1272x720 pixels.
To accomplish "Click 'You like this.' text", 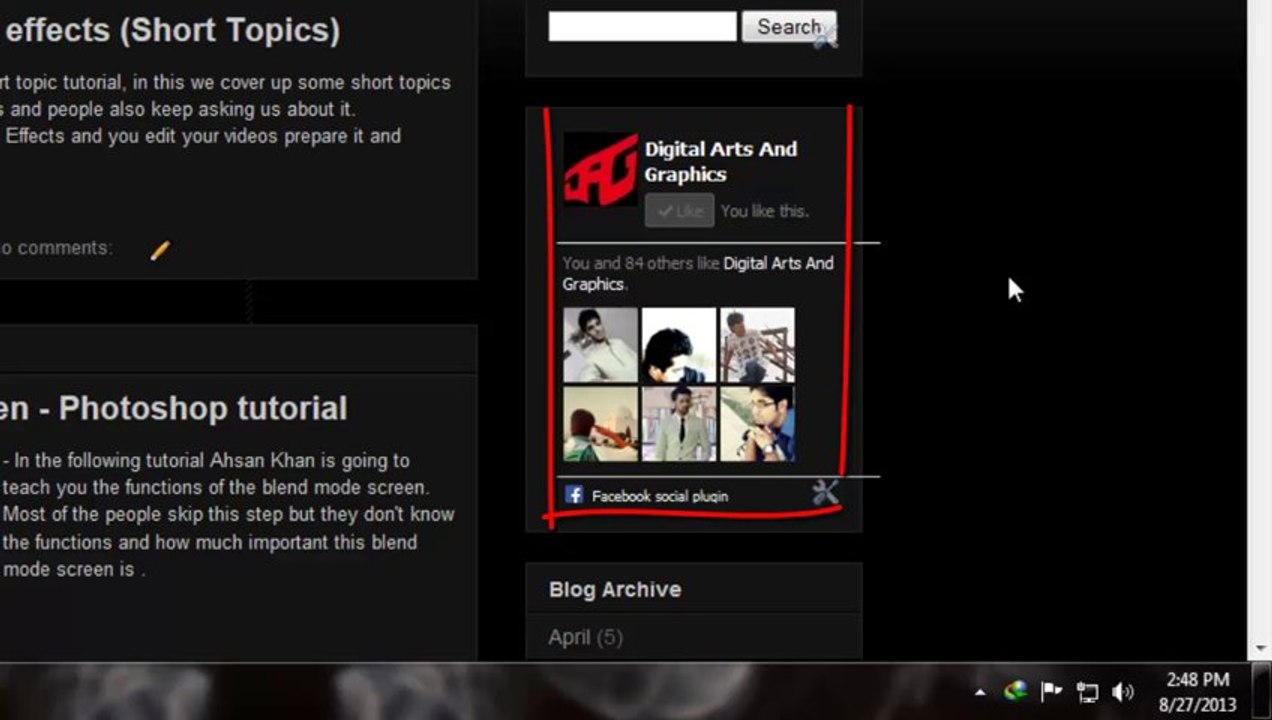I will pos(765,211).
